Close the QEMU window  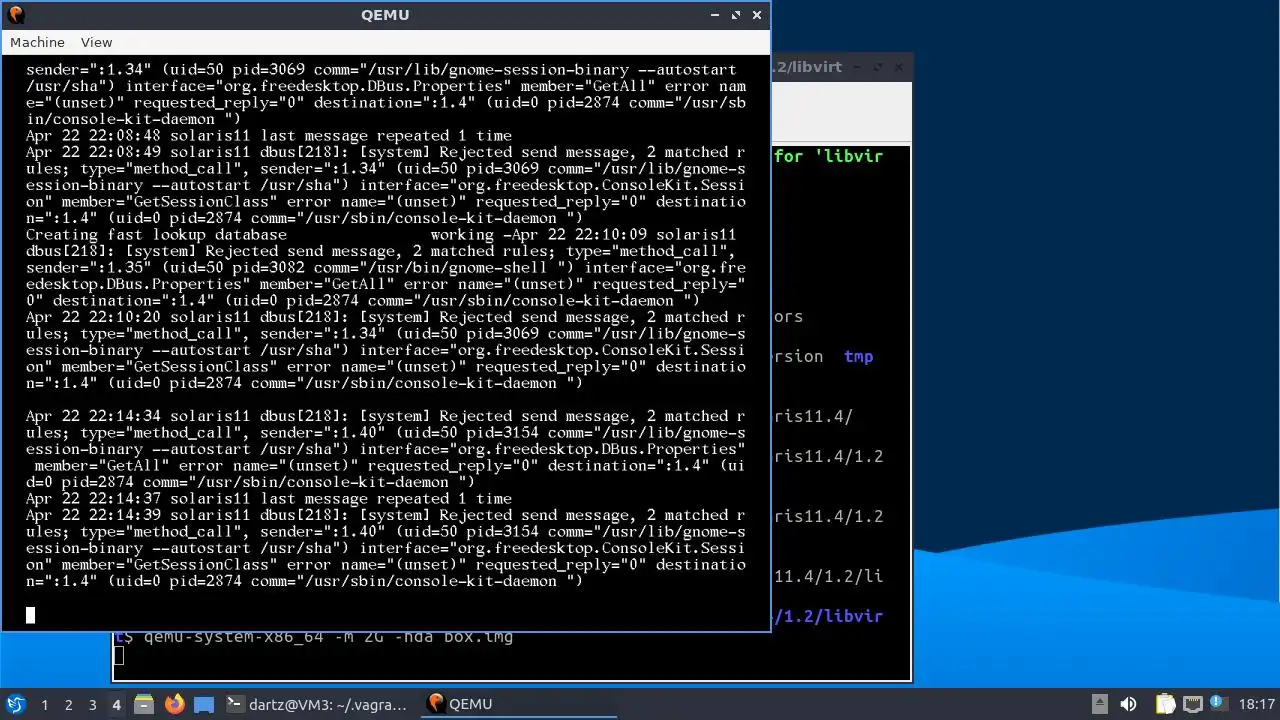(x=757, y=15)
